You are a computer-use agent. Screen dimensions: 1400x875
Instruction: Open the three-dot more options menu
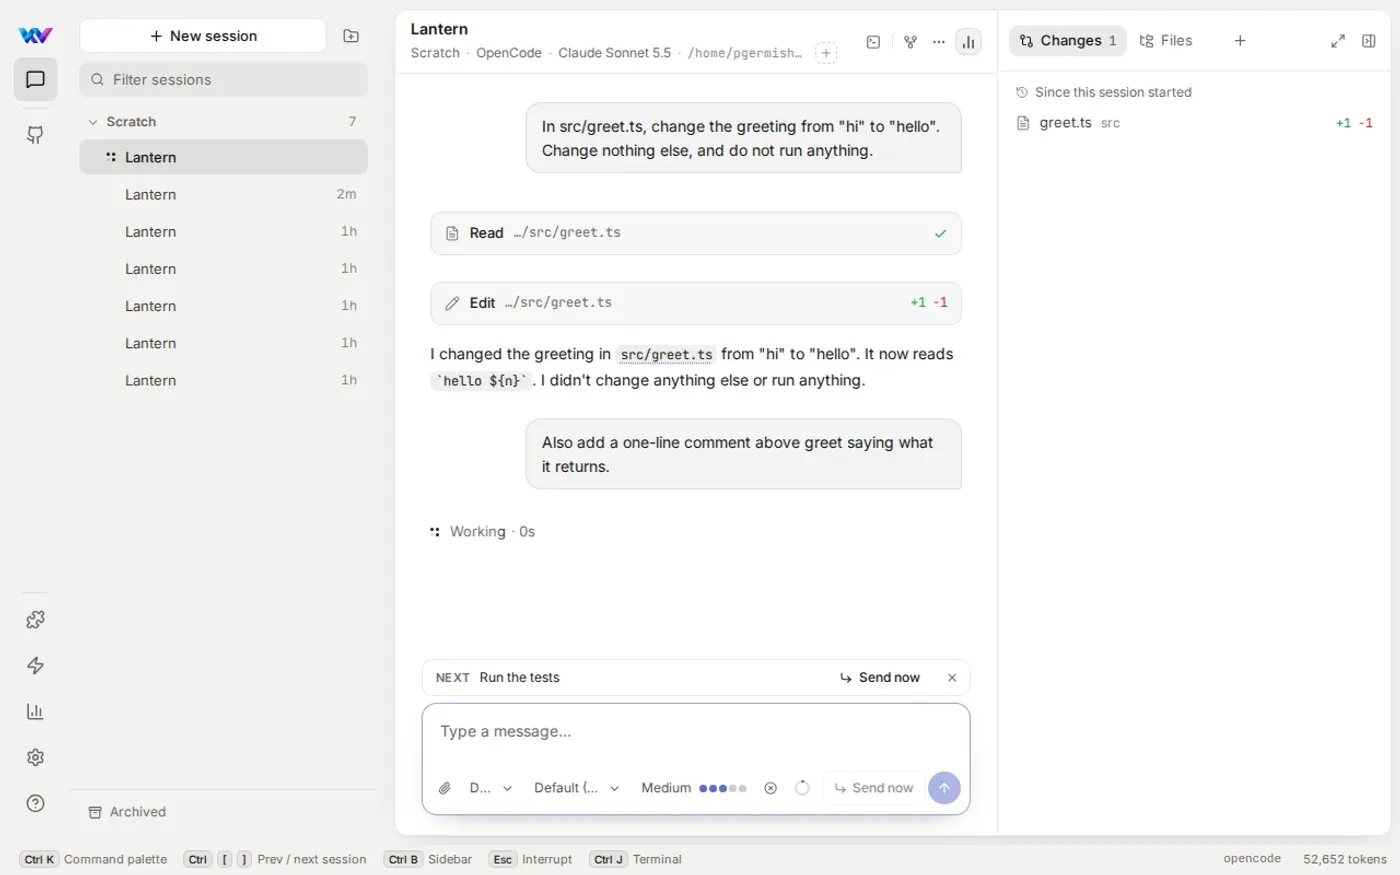[x=939, y=42]
